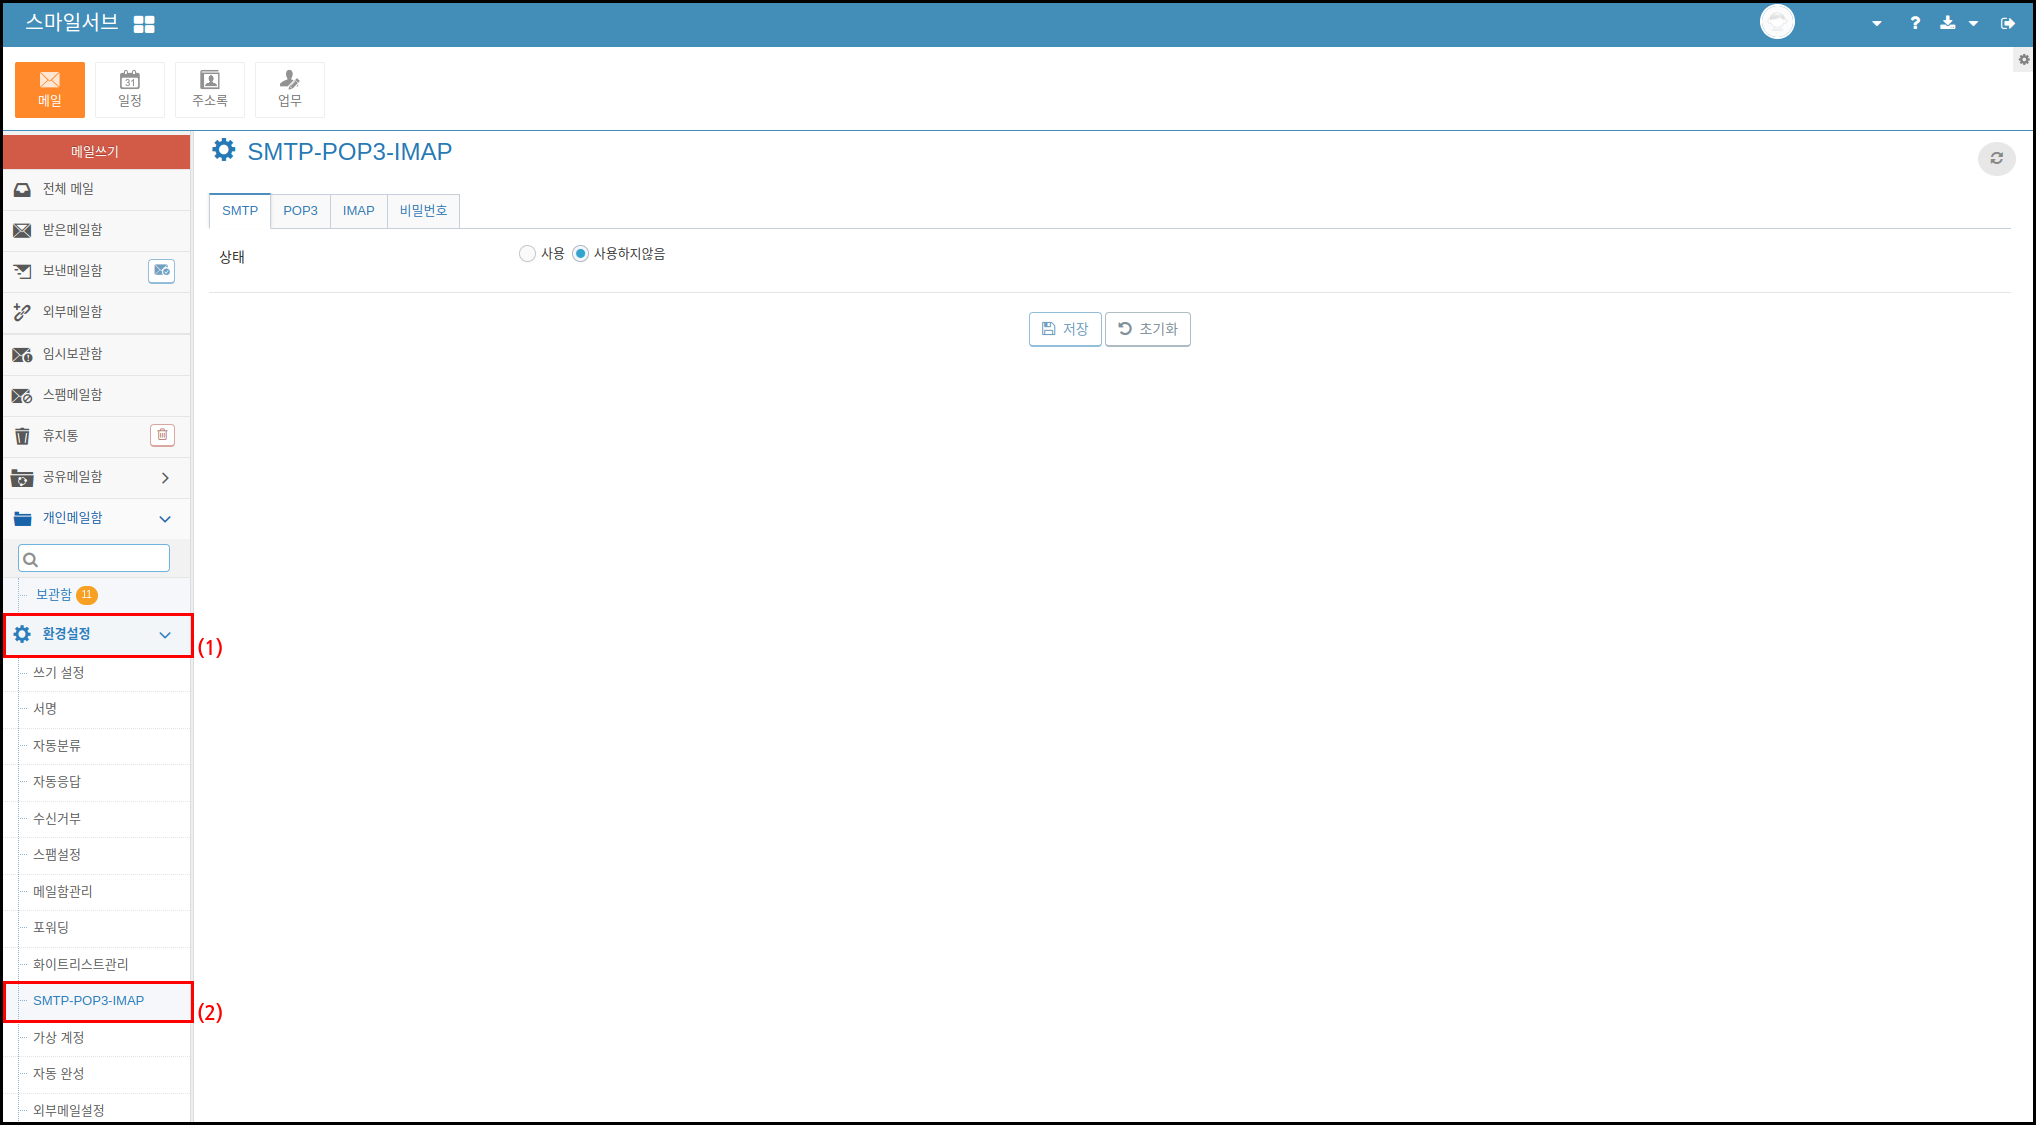Open 자동 완성 settings

coord(59,1074)
